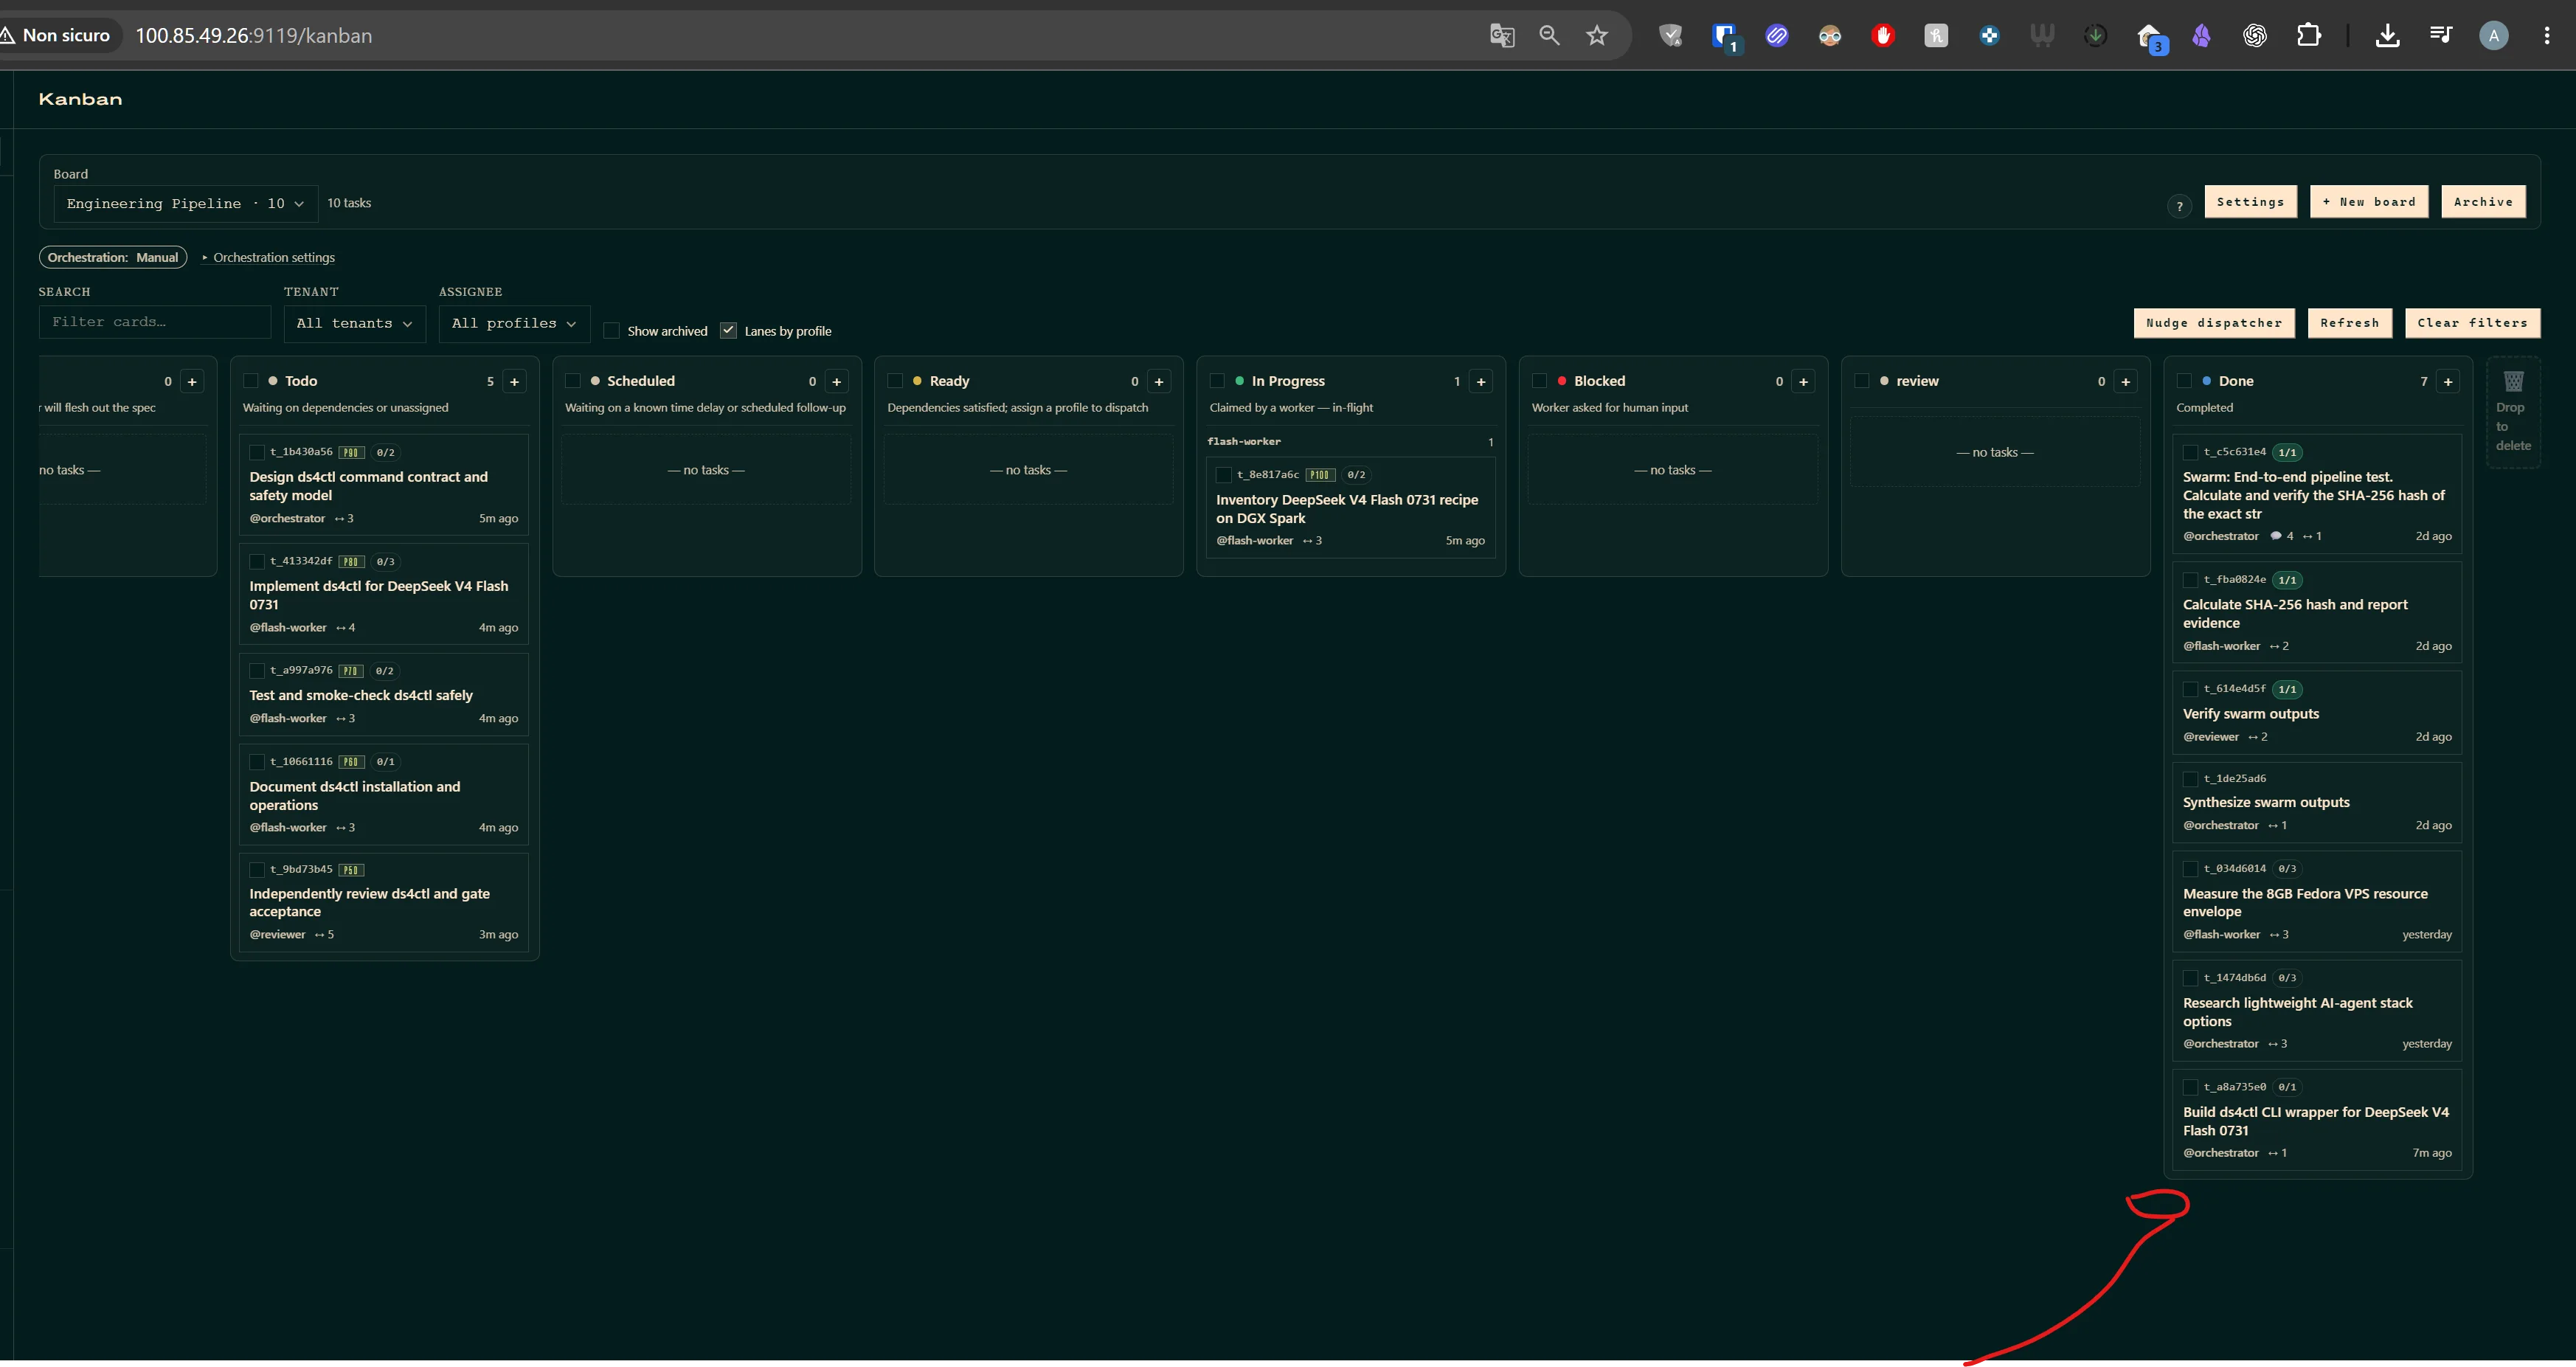This screenshot has width=2576, height=1367.
Task: Click the Archive button
Action: [2483, 202]
